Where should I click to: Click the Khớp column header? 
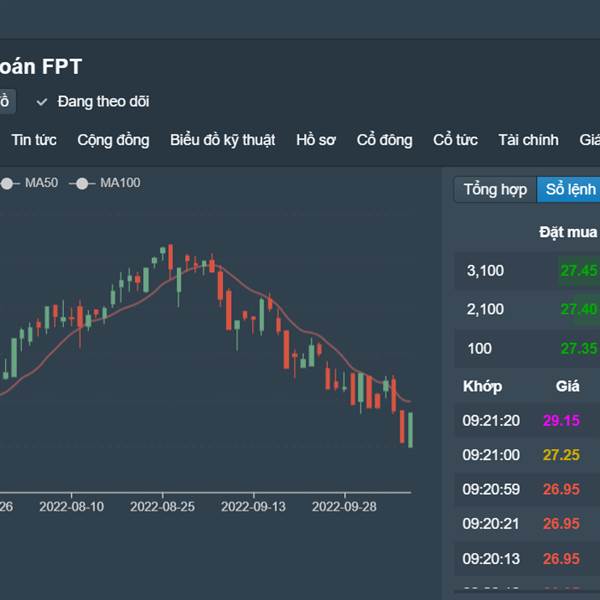(x=483, y=386)
